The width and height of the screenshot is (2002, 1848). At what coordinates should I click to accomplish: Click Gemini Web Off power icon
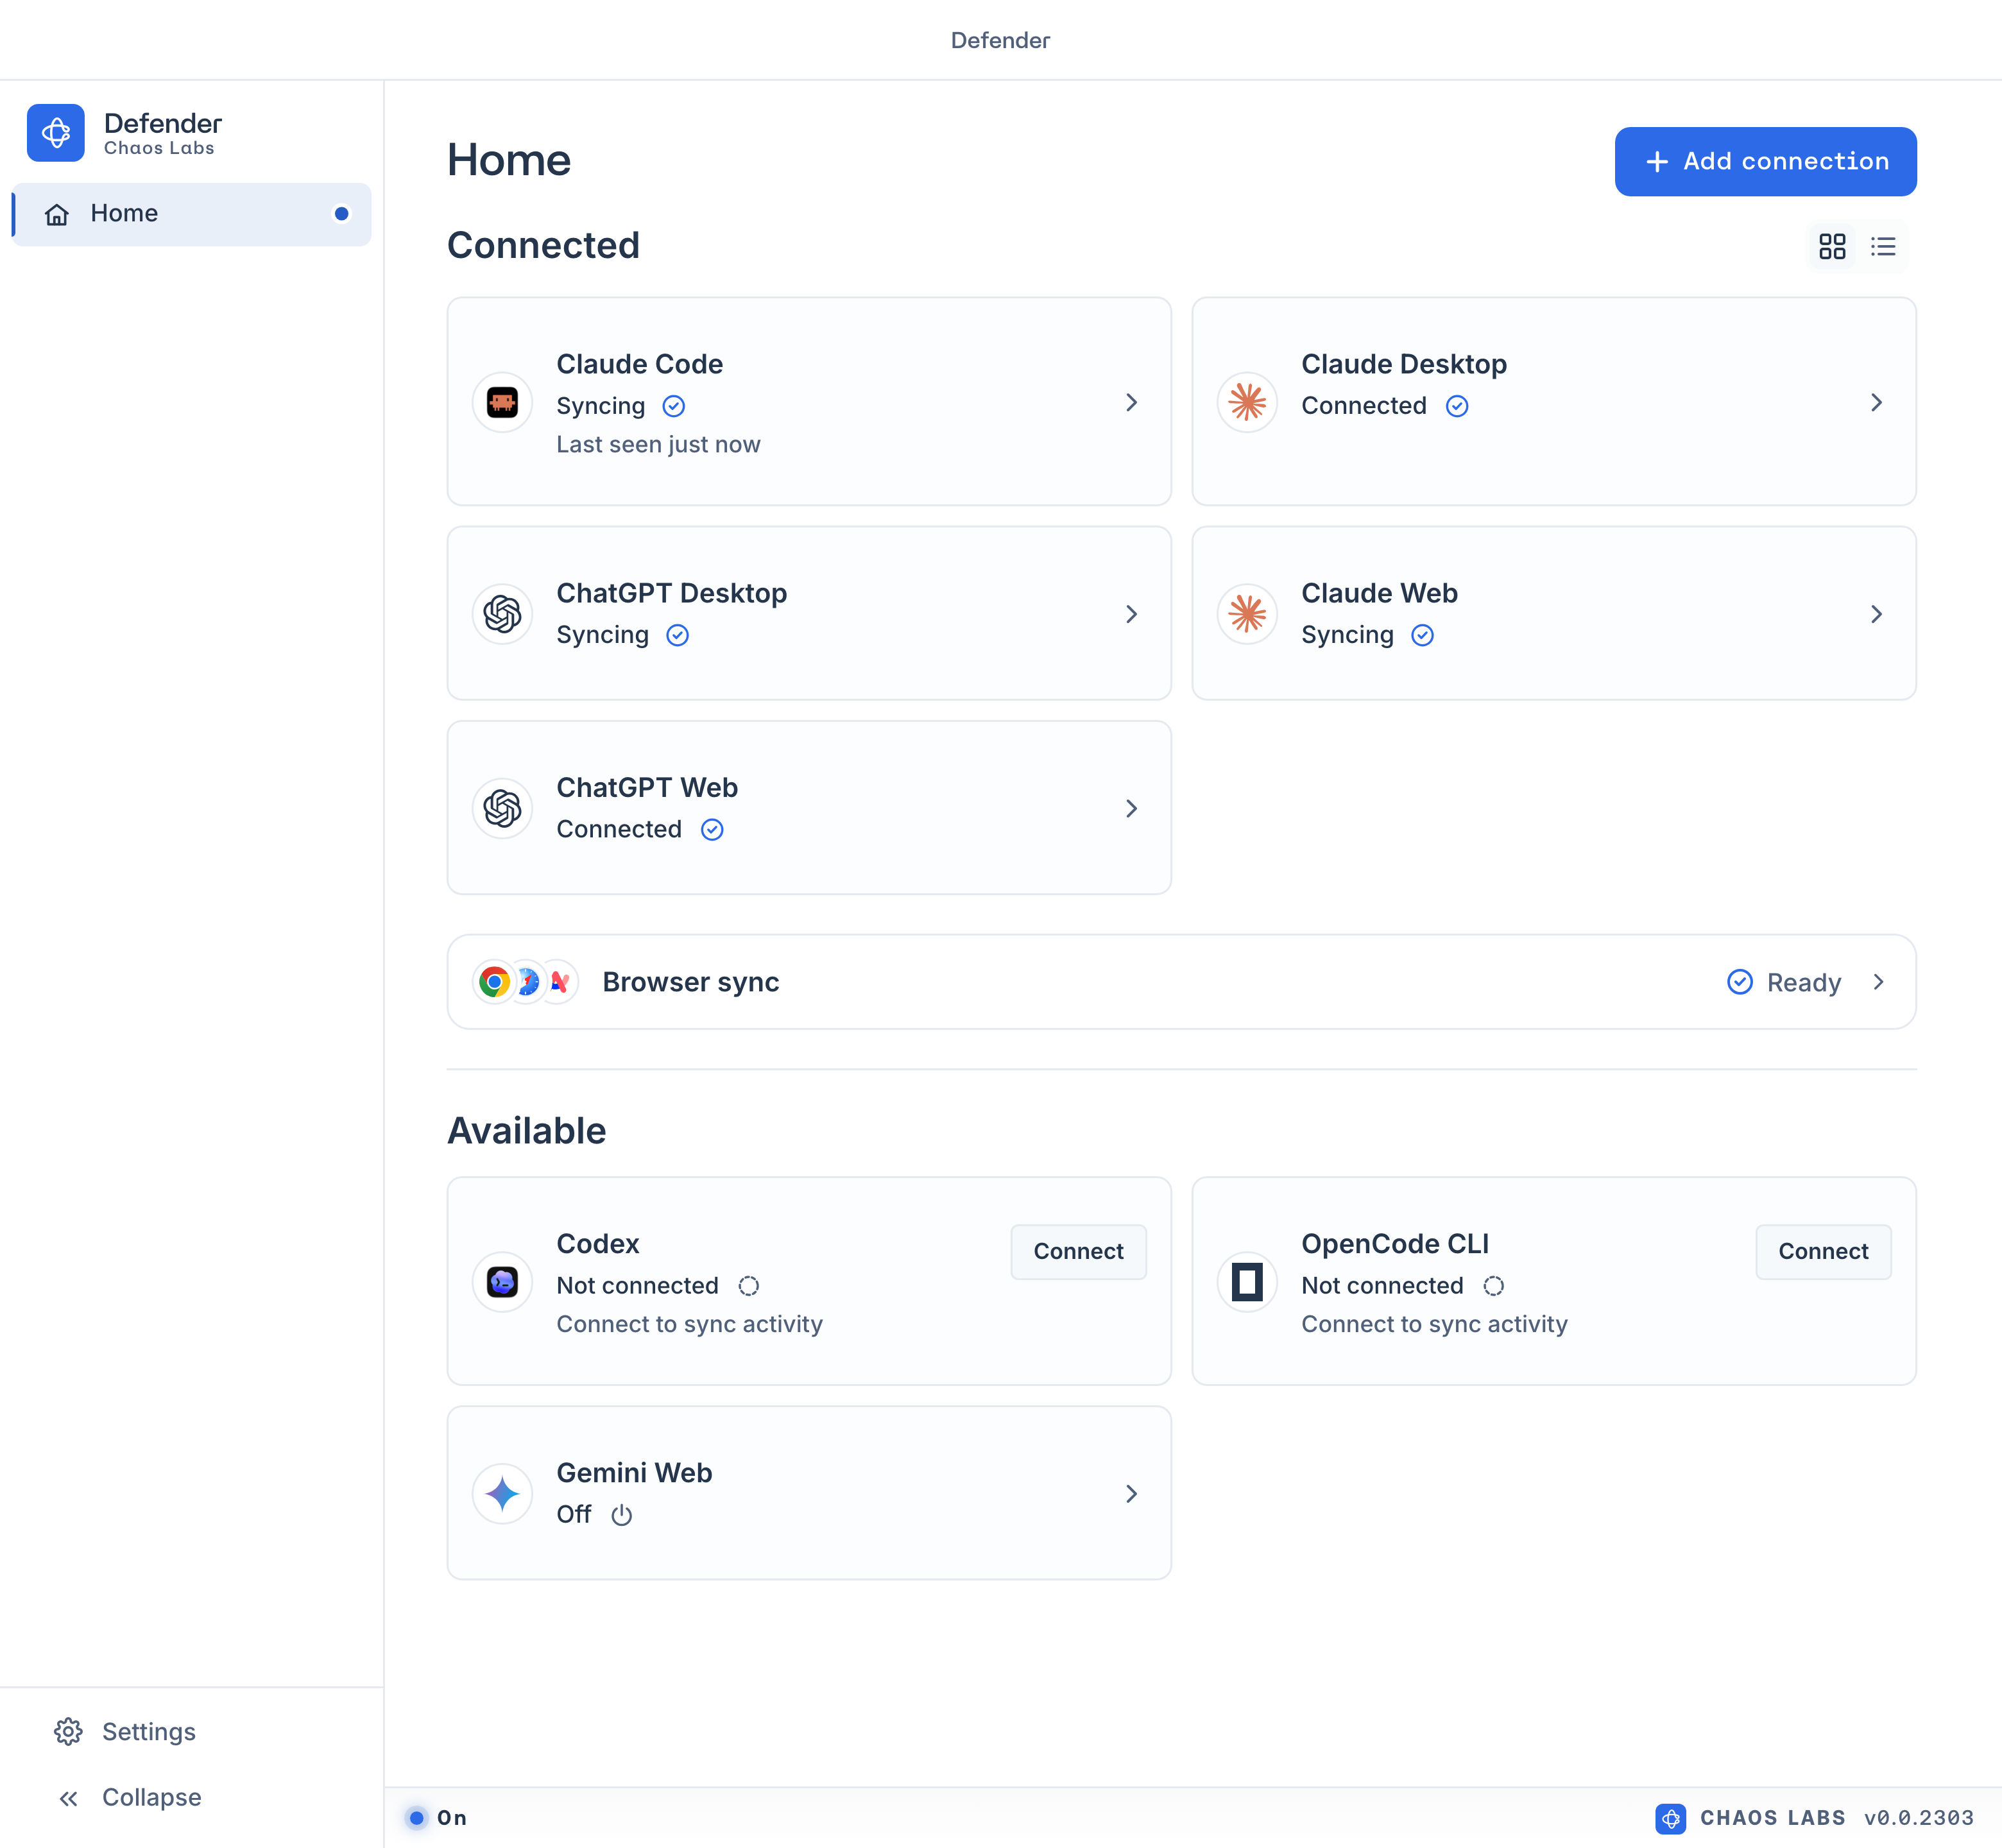tap(622, 1515)
